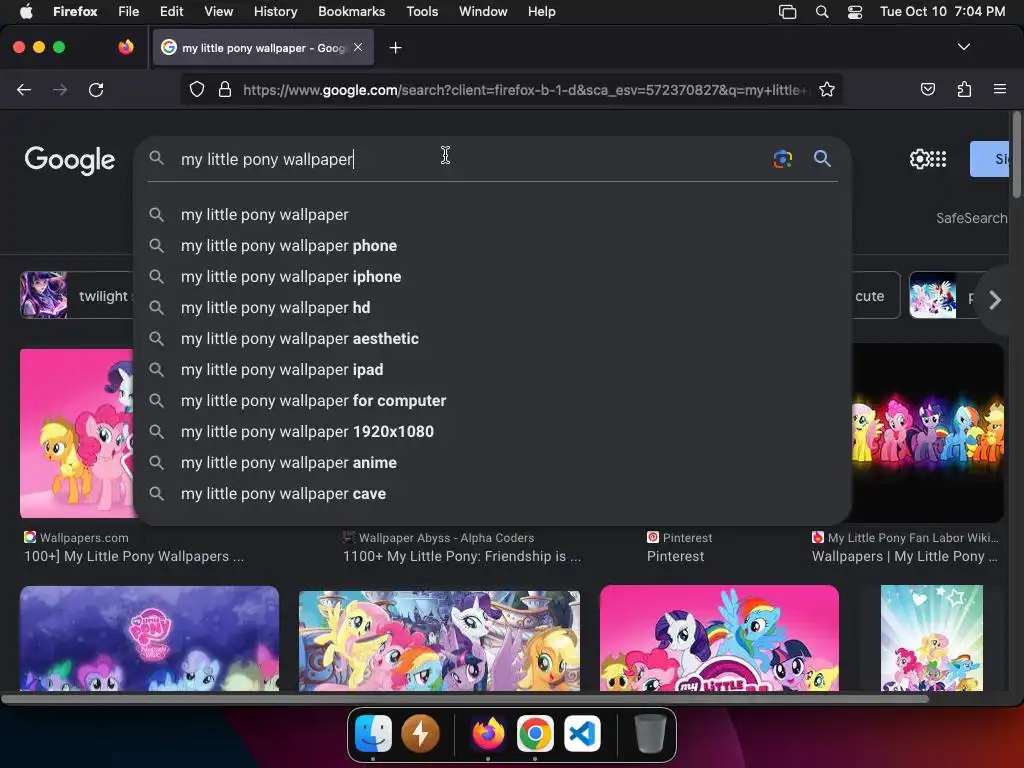Click the Firefox View icon in tab bar

coord(126,47)
